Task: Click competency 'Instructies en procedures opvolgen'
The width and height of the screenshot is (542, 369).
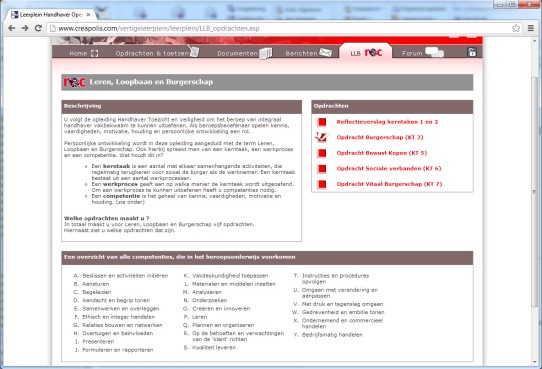Action: 335,278
